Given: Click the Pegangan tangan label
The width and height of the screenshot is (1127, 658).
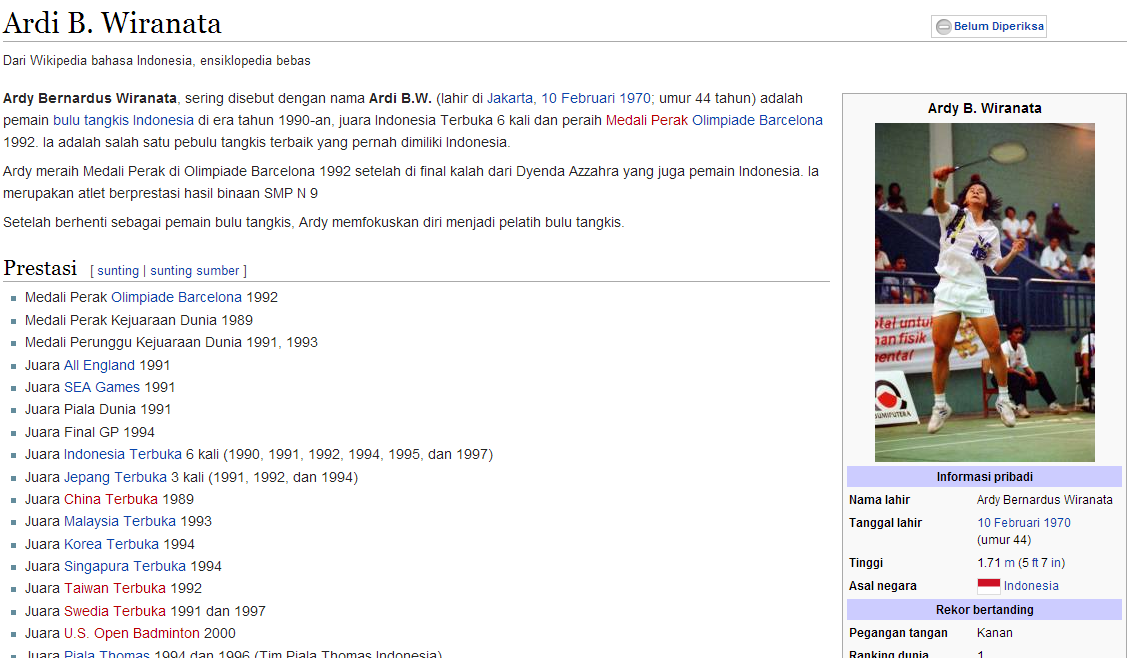Looking at the screenshot, I should [898, 633].
